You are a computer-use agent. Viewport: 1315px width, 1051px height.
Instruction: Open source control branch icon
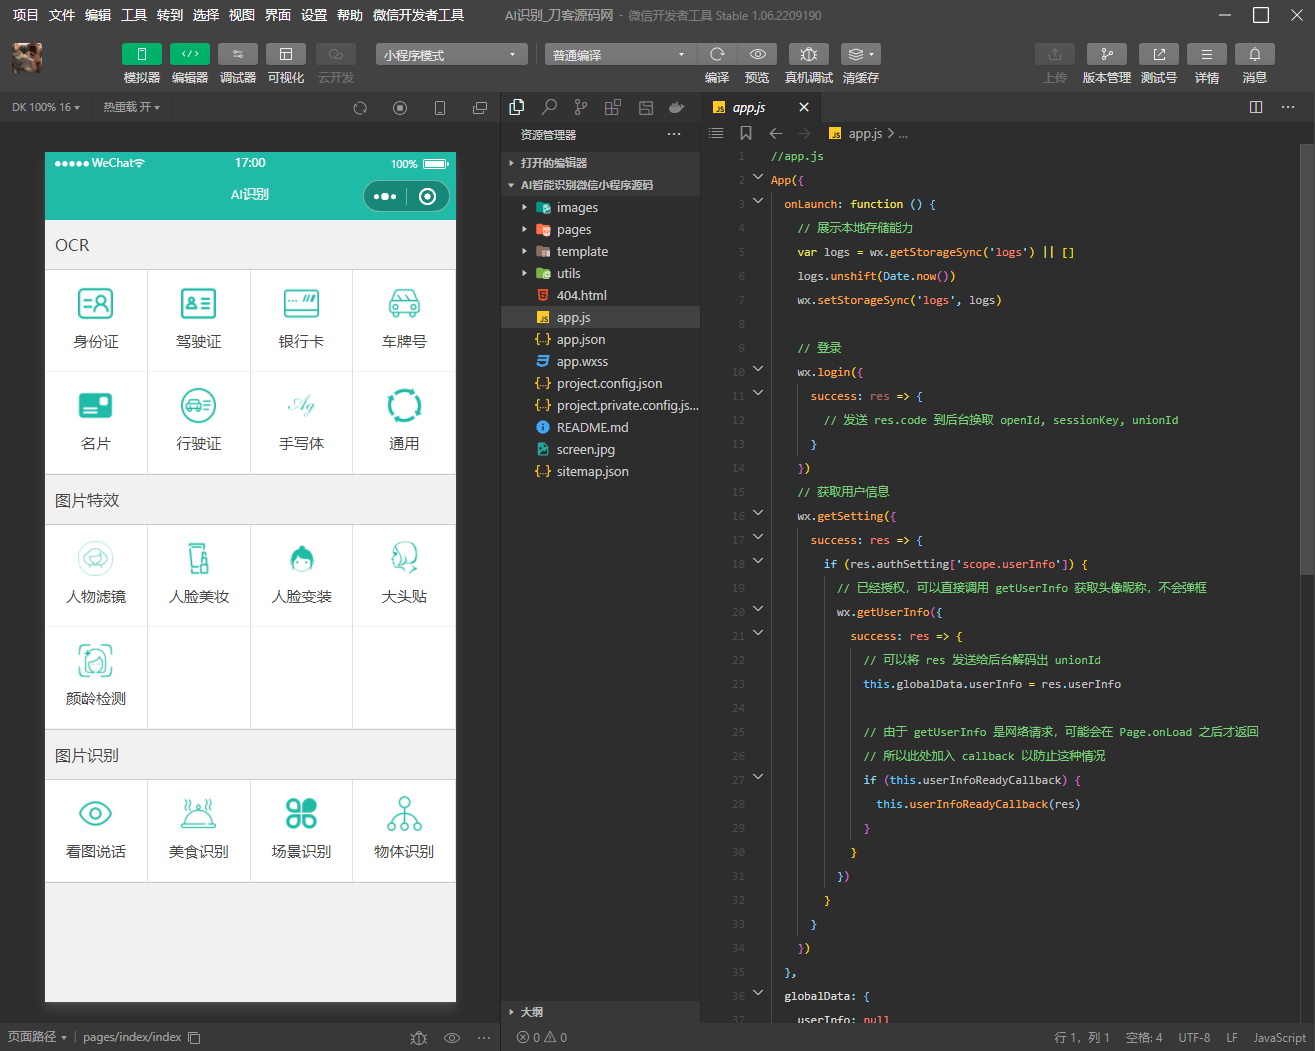click(581, 107)
